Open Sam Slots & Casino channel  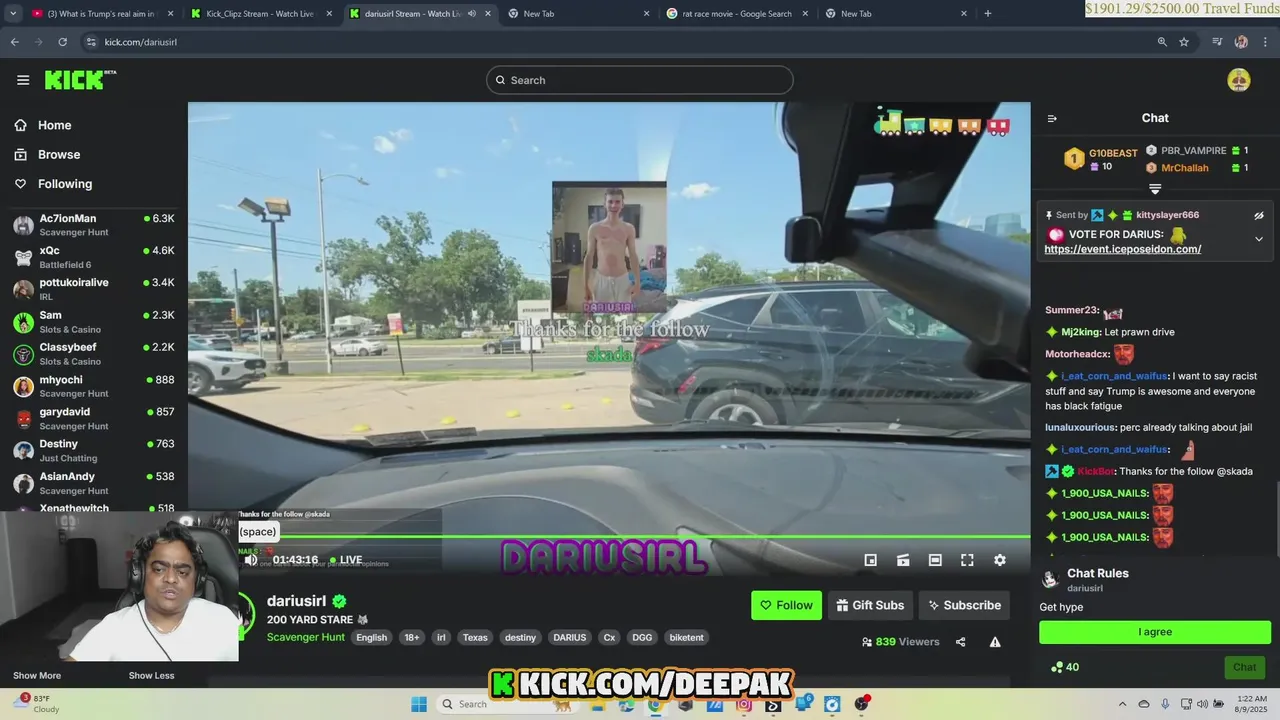pyautogui.click(x=94, y=322)
